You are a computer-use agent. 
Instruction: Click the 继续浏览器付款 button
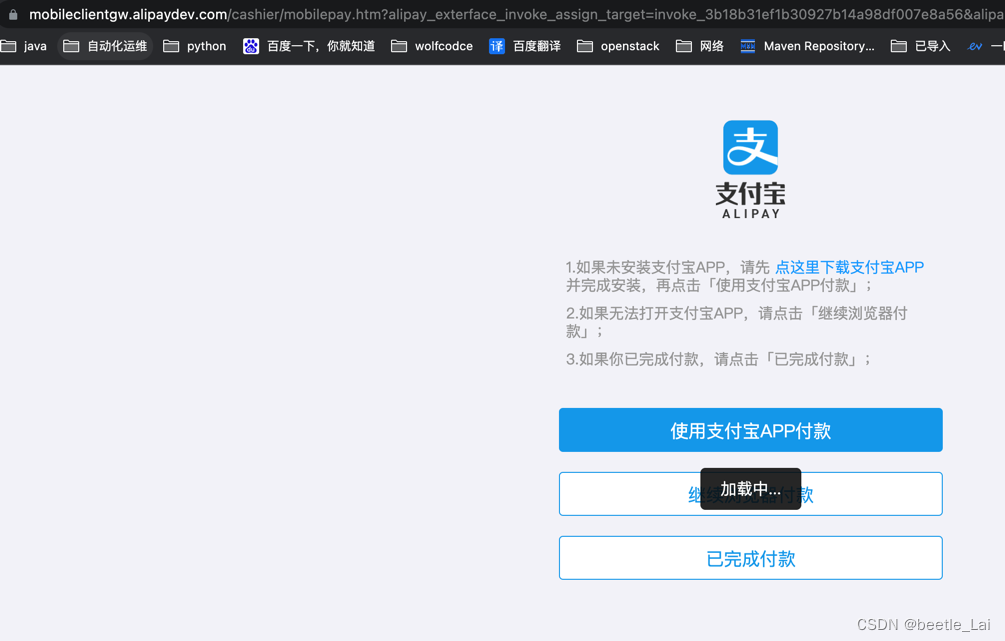[x=751, y=494]
